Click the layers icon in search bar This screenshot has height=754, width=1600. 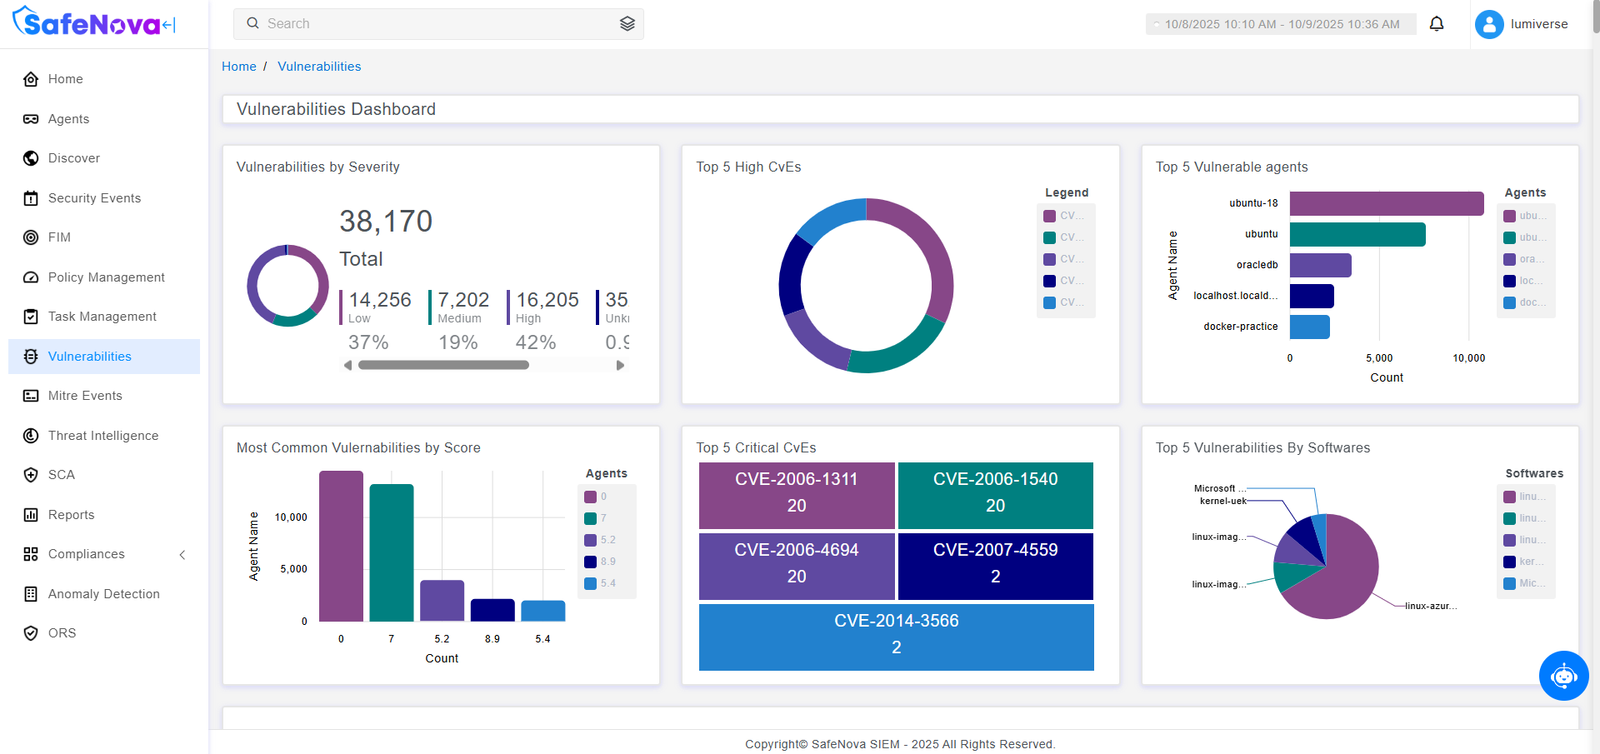click(627, 24)
